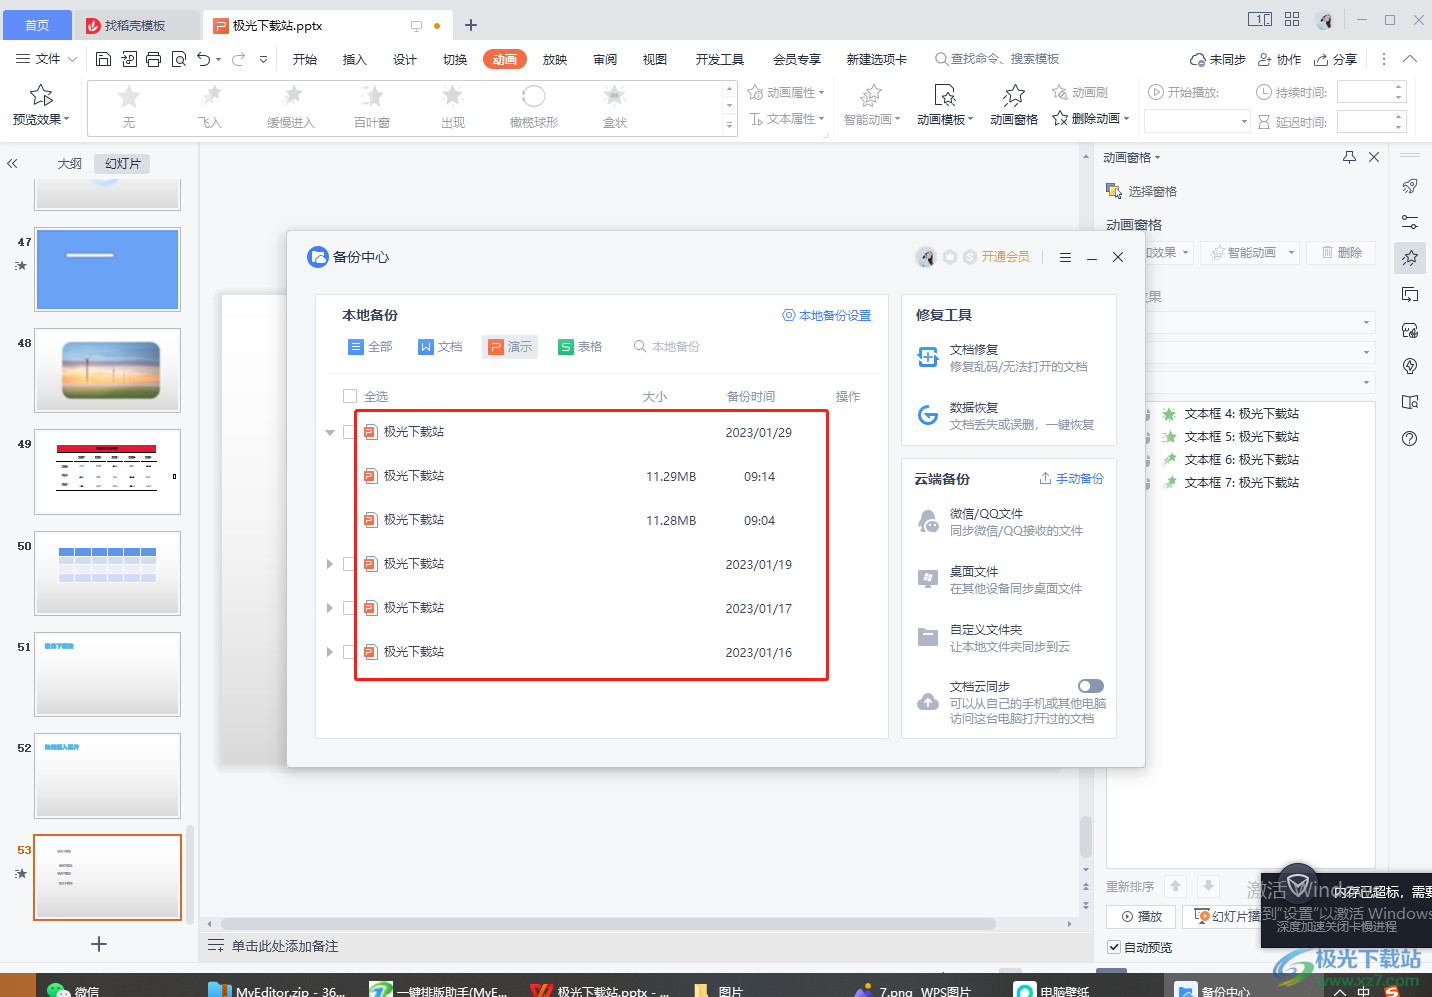
Task: Open the 设计 design ribbon tab
Action: click(405, 59)
